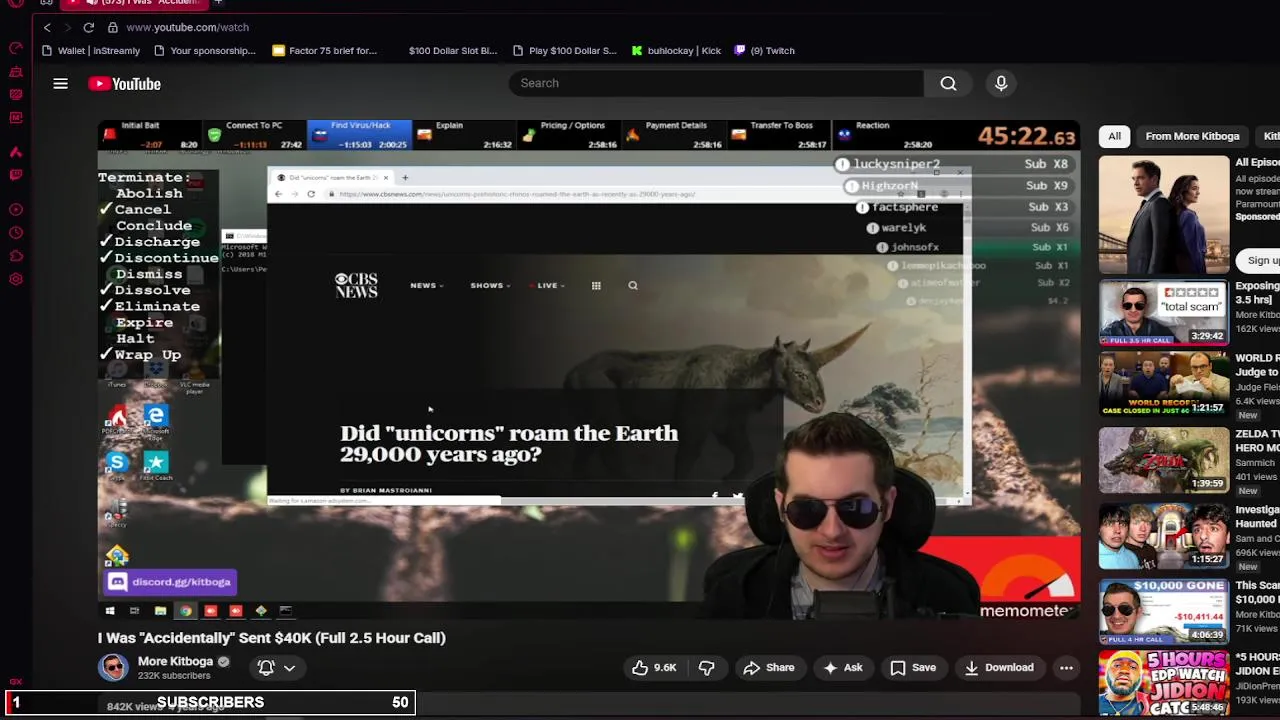Click the search magnifier button
Viewport: 1280px width, 720px height.
click(x=948, y=83)
